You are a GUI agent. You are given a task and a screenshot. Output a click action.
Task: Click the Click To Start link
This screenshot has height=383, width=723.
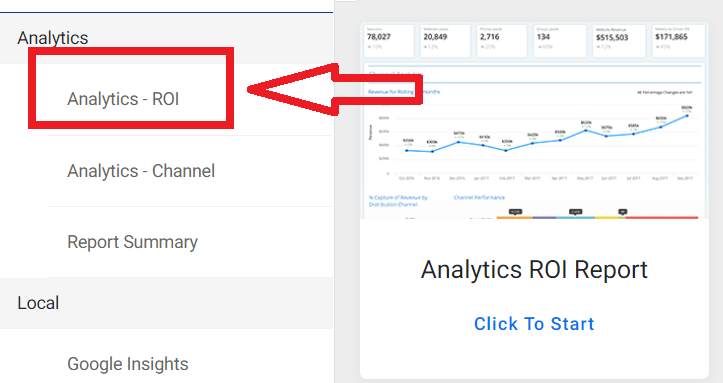pos(534,324)
